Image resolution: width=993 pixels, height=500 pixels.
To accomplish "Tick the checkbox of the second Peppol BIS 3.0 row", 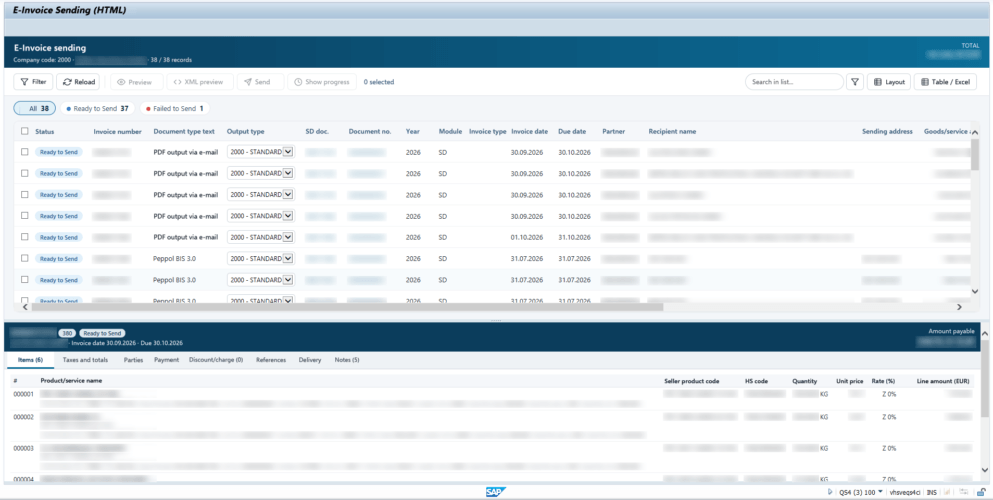I will tap(25, 279).
